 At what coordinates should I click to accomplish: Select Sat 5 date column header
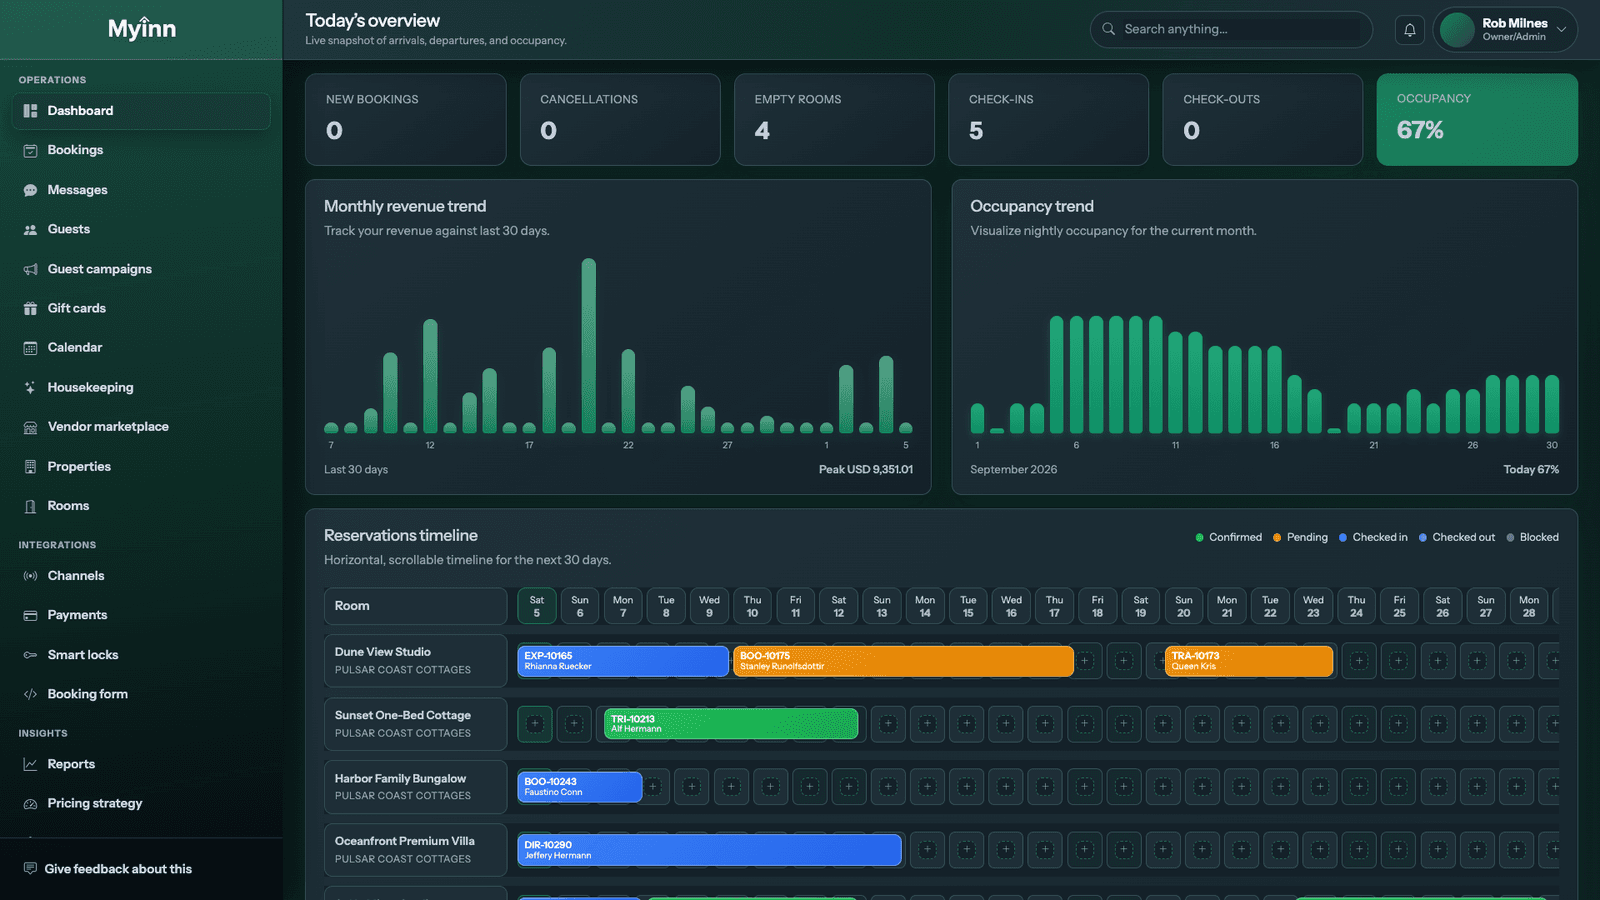537,606
